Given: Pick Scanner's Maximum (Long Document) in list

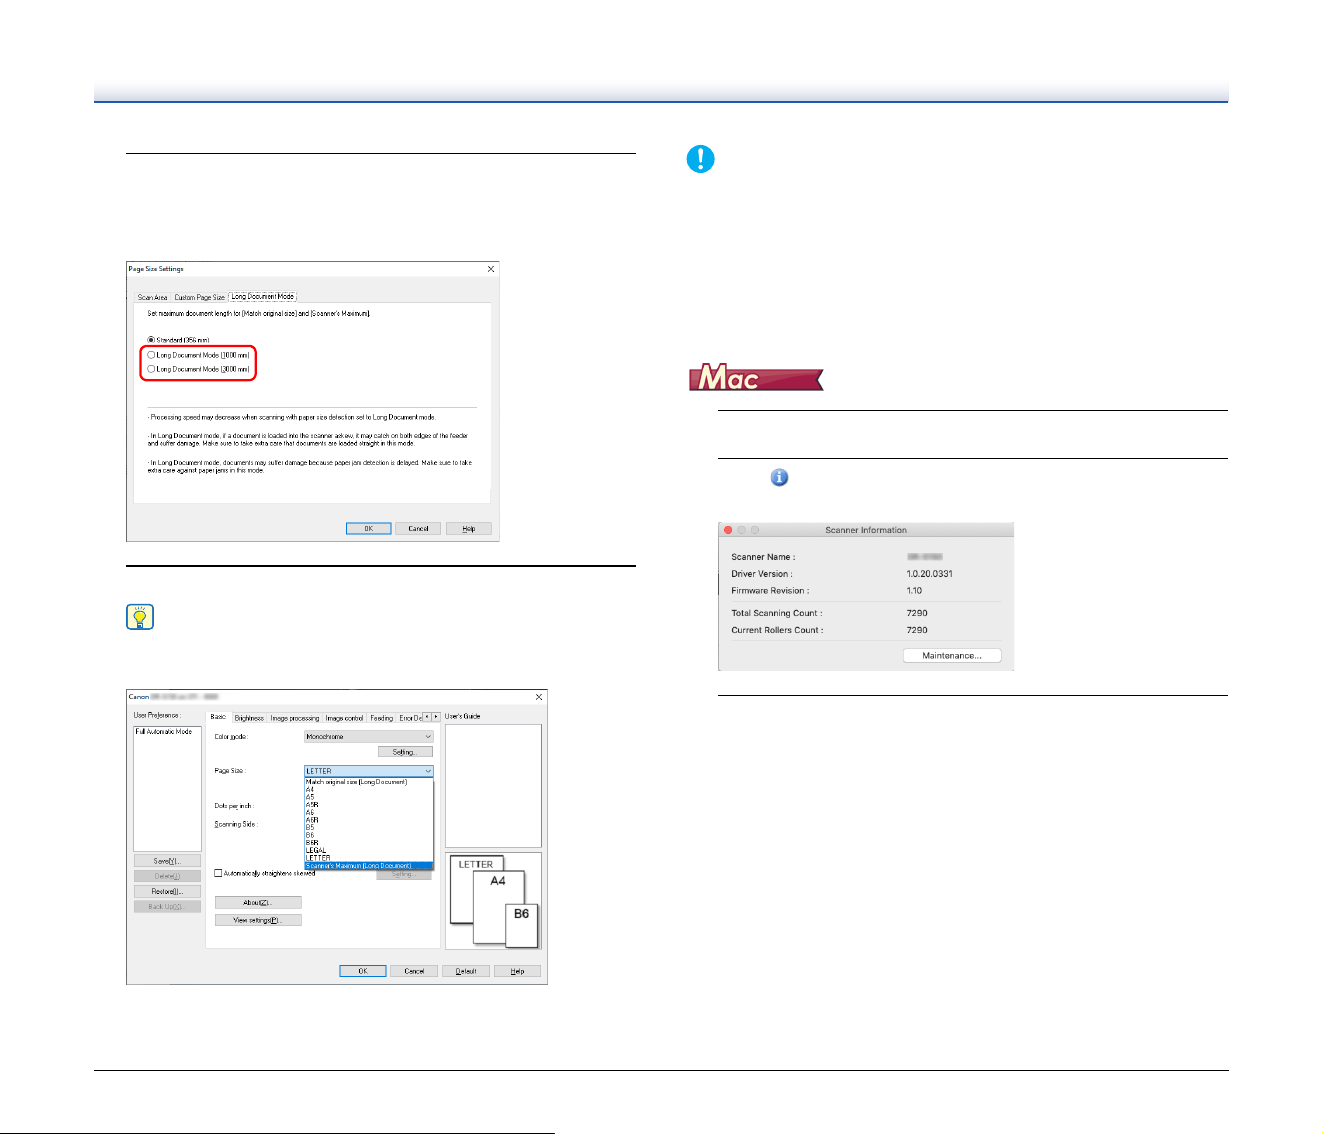Looking at the screenshot, I should tap(369, 866).
